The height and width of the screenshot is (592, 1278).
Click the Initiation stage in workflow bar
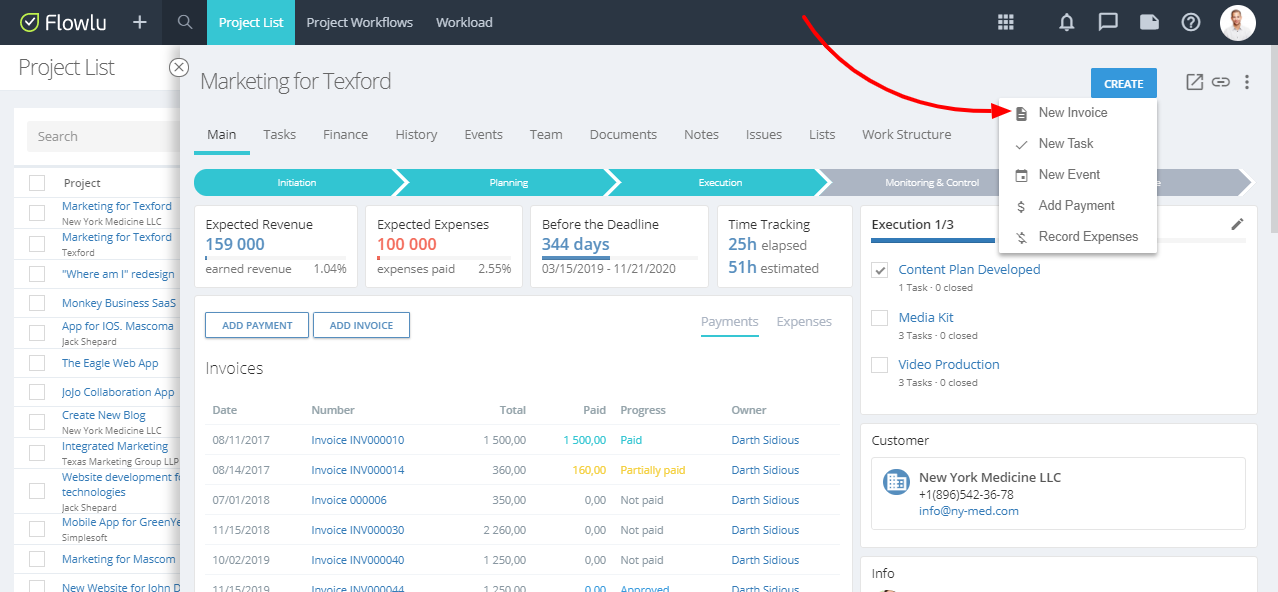click(297, 183)
